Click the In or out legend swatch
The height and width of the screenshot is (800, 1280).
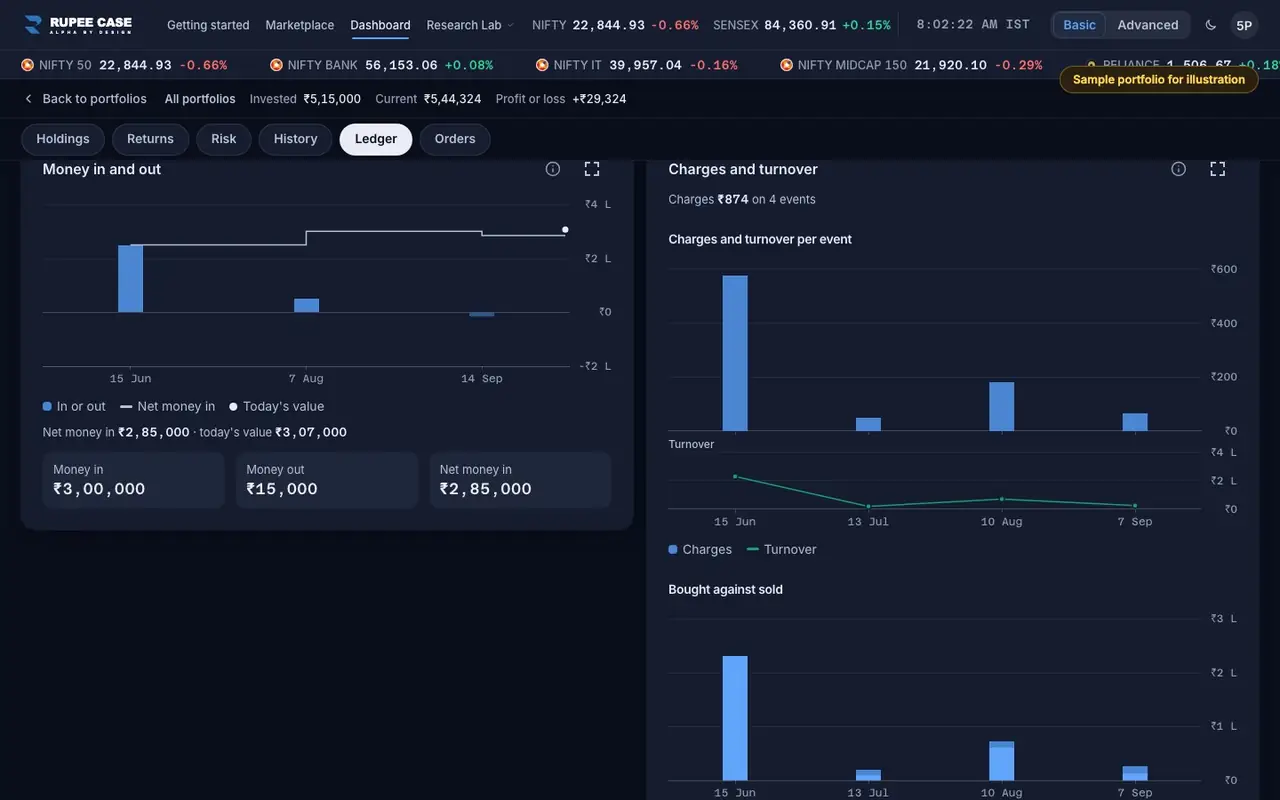pos(47,407)
